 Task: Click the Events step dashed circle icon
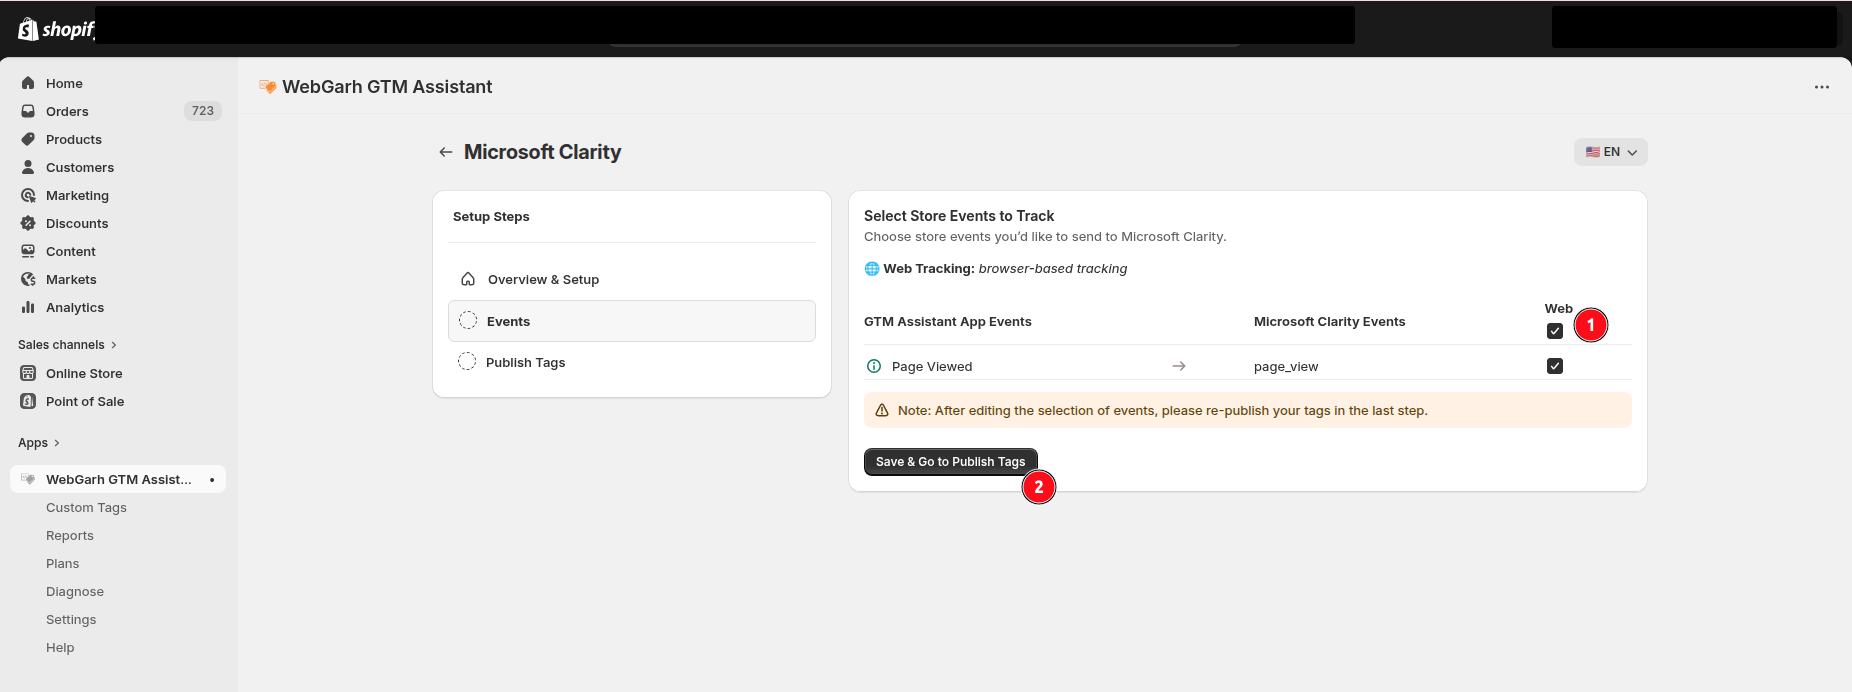[468, 321]
